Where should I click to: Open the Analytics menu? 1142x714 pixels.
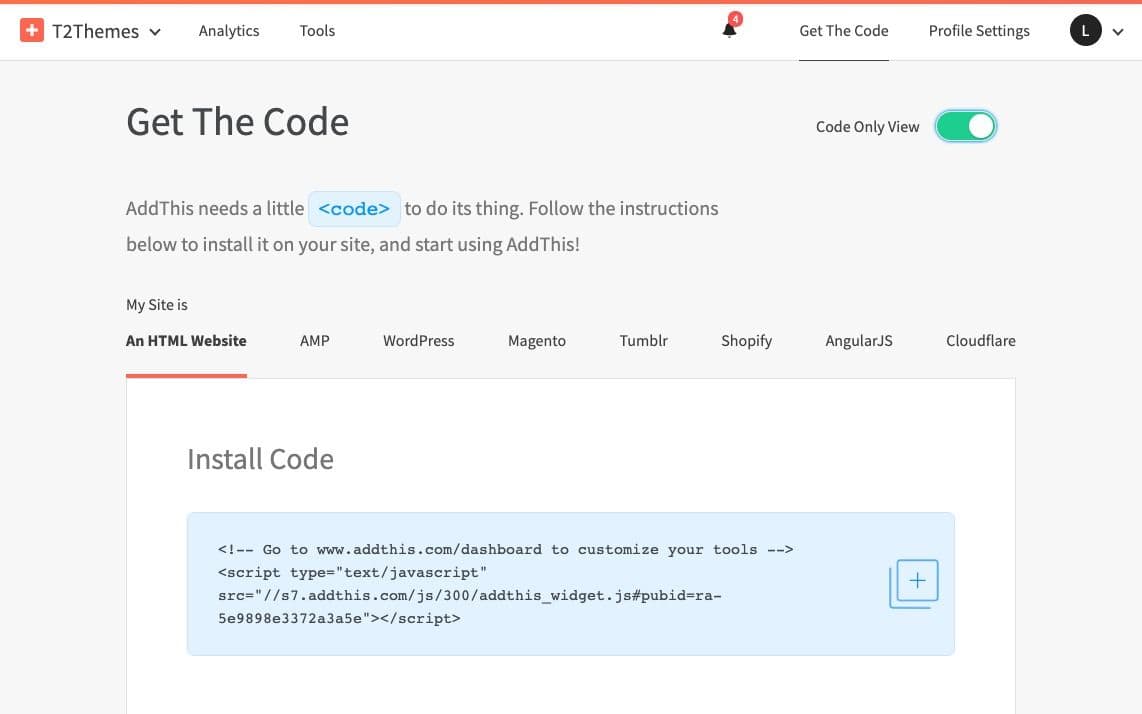click(229, 31)
